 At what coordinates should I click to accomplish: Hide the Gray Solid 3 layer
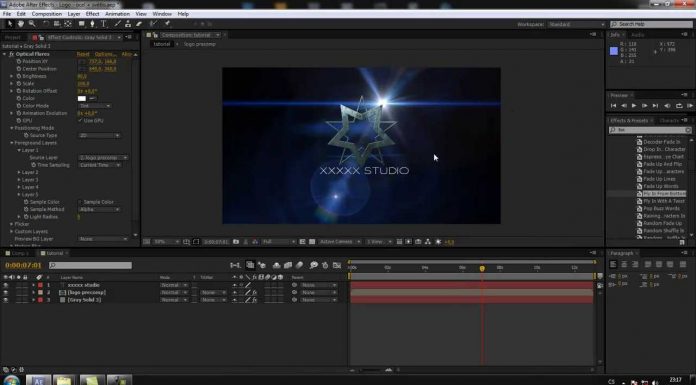click(x=5, y=300)
